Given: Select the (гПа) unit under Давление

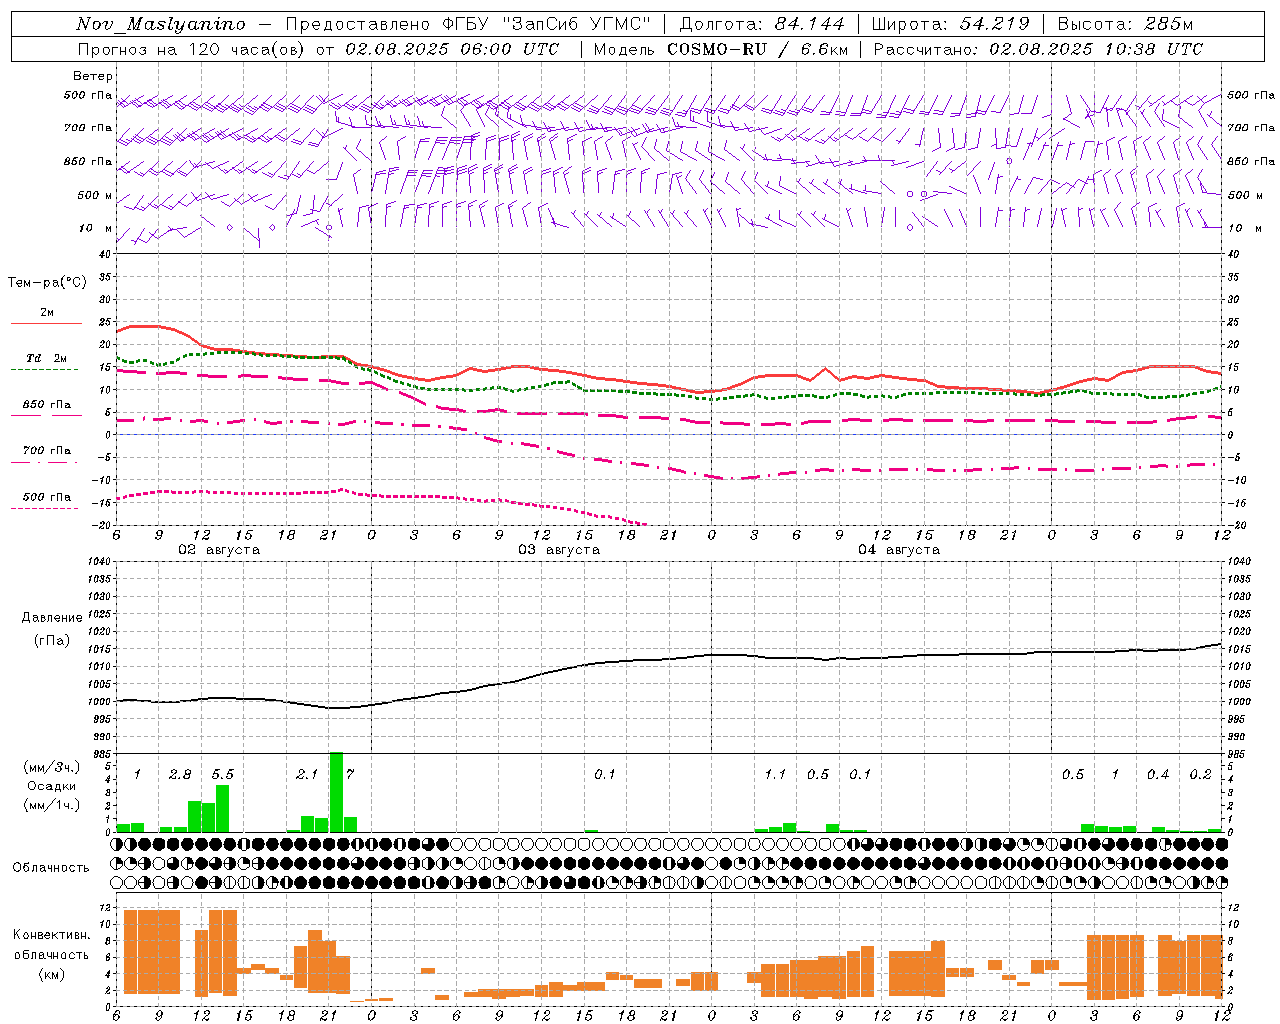Looking at the screenshot, I should [52, 640].
